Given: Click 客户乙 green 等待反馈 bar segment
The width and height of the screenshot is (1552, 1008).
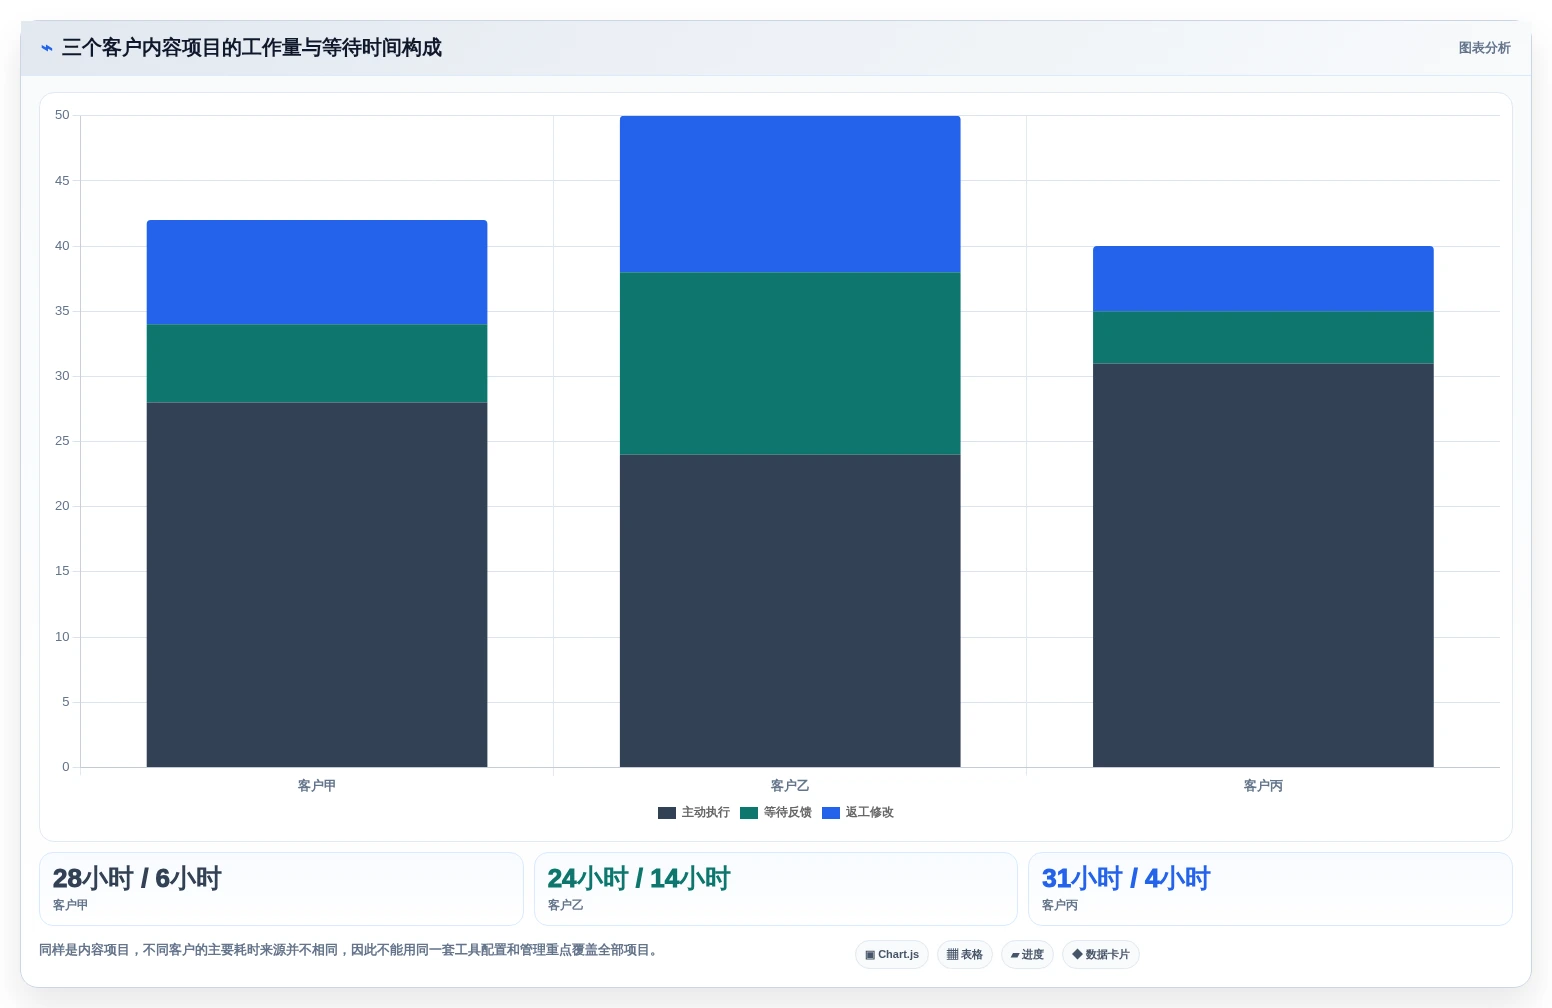Looking at the screenshot, I should point(790,364).
